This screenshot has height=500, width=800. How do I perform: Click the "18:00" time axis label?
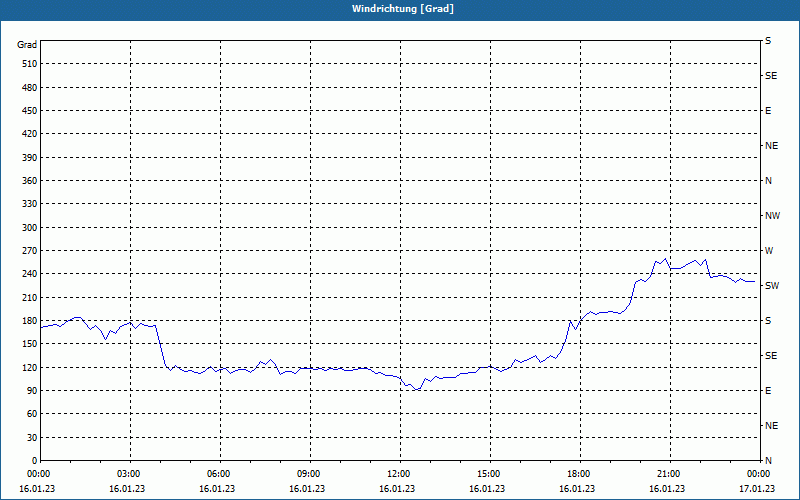click(580, 474)
